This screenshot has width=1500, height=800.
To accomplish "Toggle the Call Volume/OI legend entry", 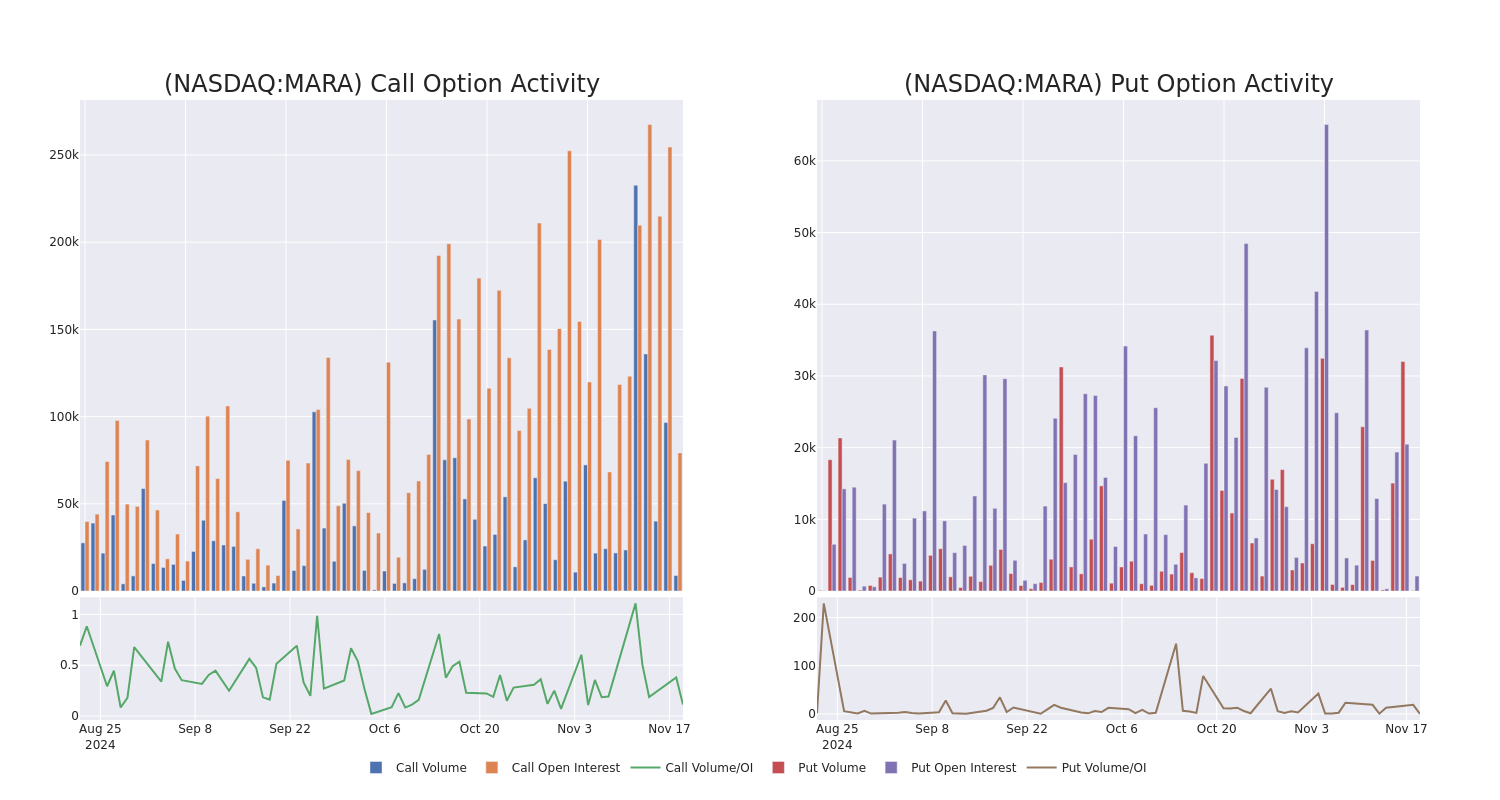I will (692, 768).
